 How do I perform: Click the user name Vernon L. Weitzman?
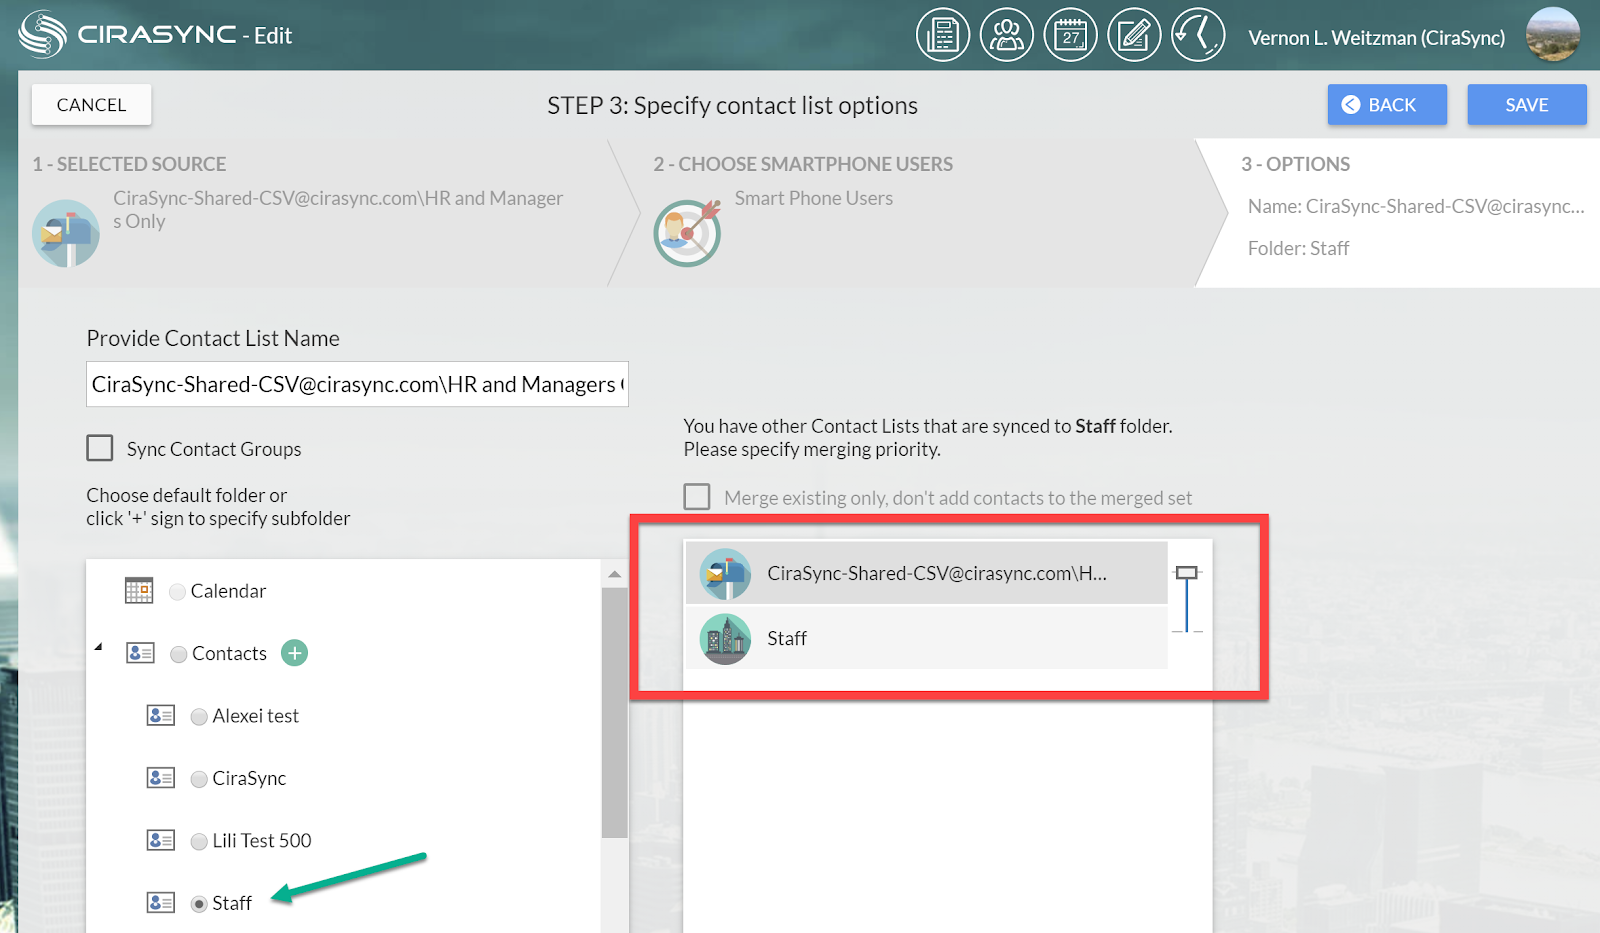pyautogui.click(x=1376, y=38)
